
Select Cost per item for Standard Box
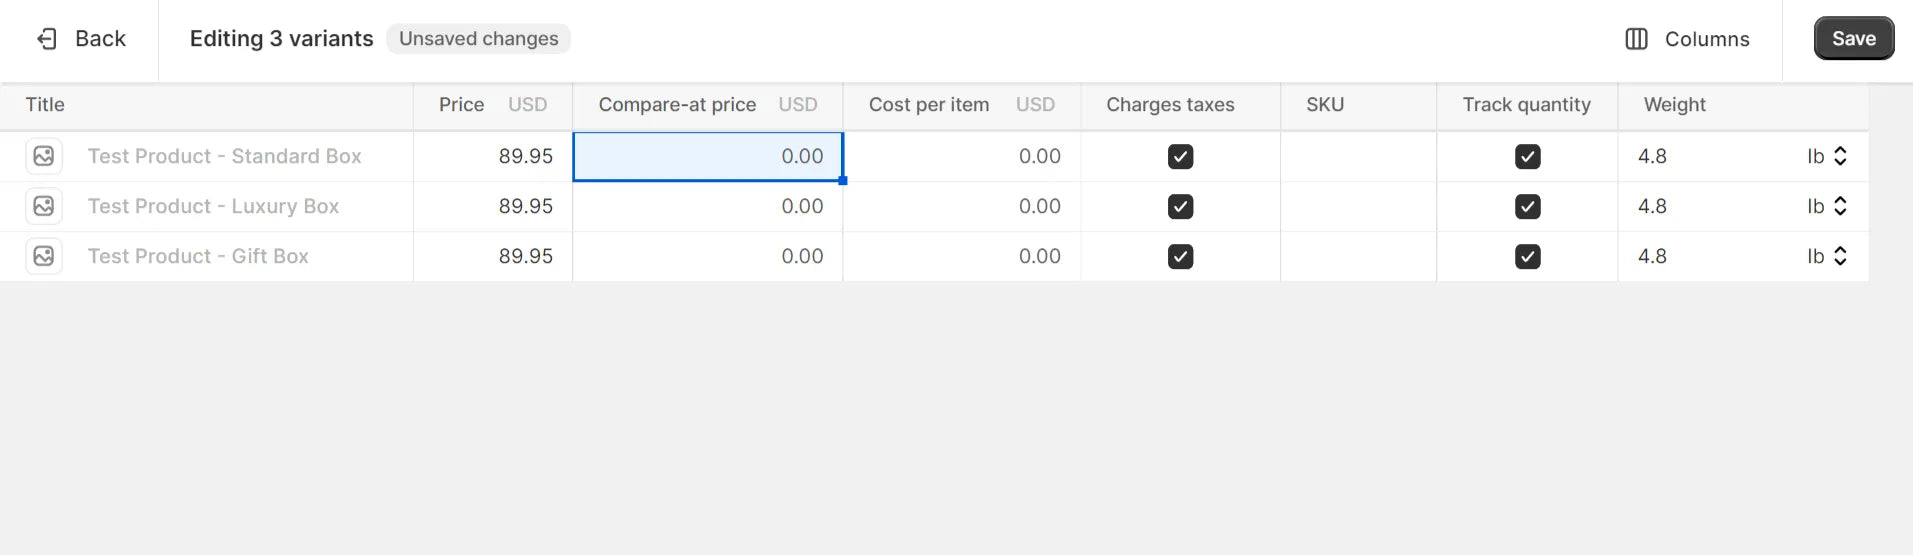961,156
